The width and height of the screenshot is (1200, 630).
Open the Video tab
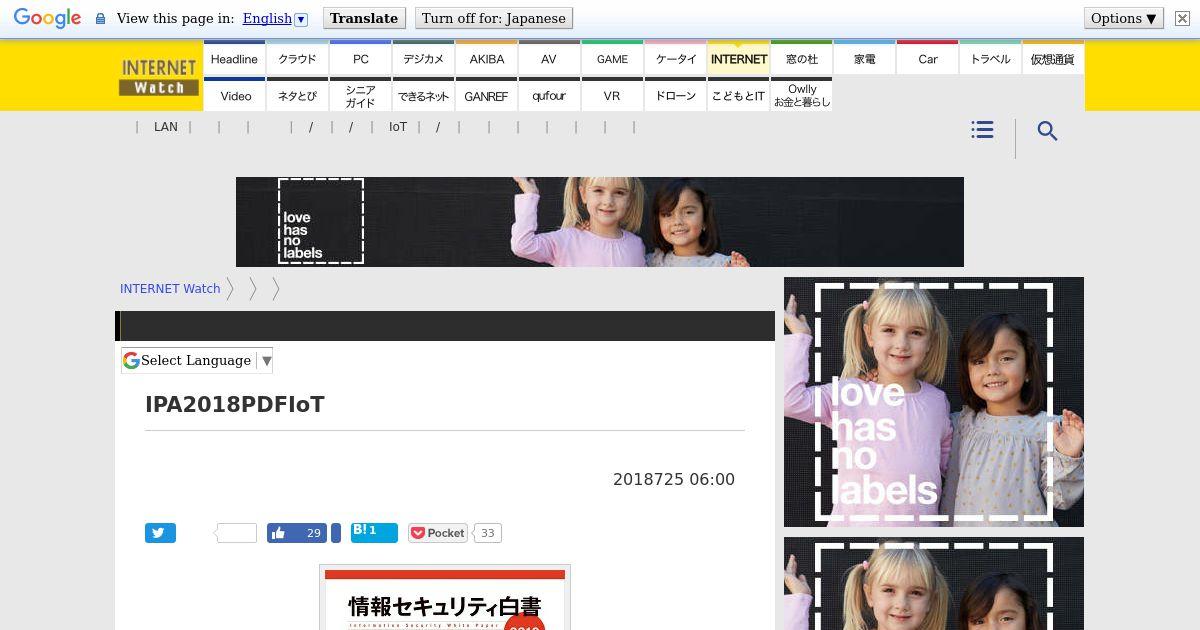(234, 95)
